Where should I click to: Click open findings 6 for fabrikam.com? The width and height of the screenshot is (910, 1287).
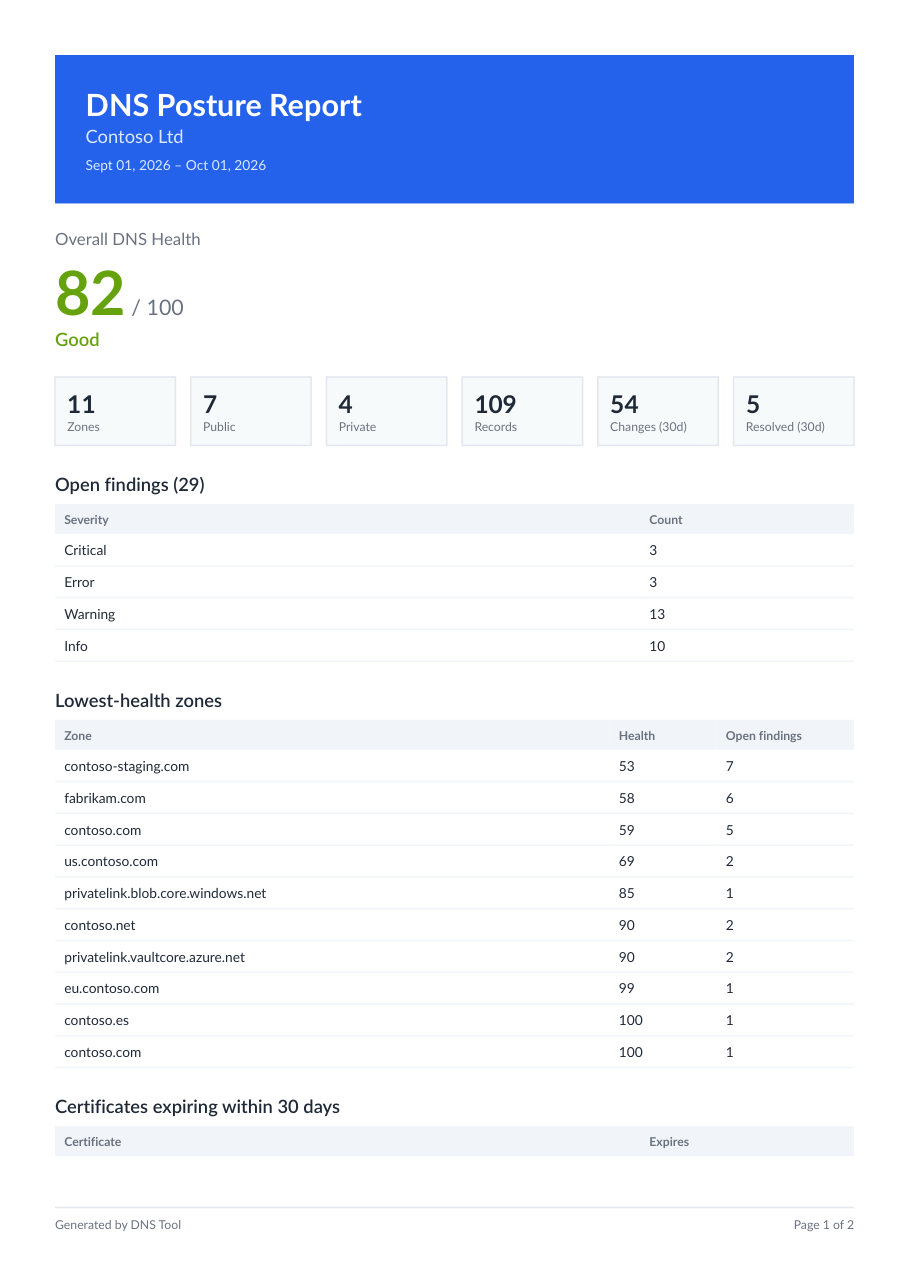(730, 798)
